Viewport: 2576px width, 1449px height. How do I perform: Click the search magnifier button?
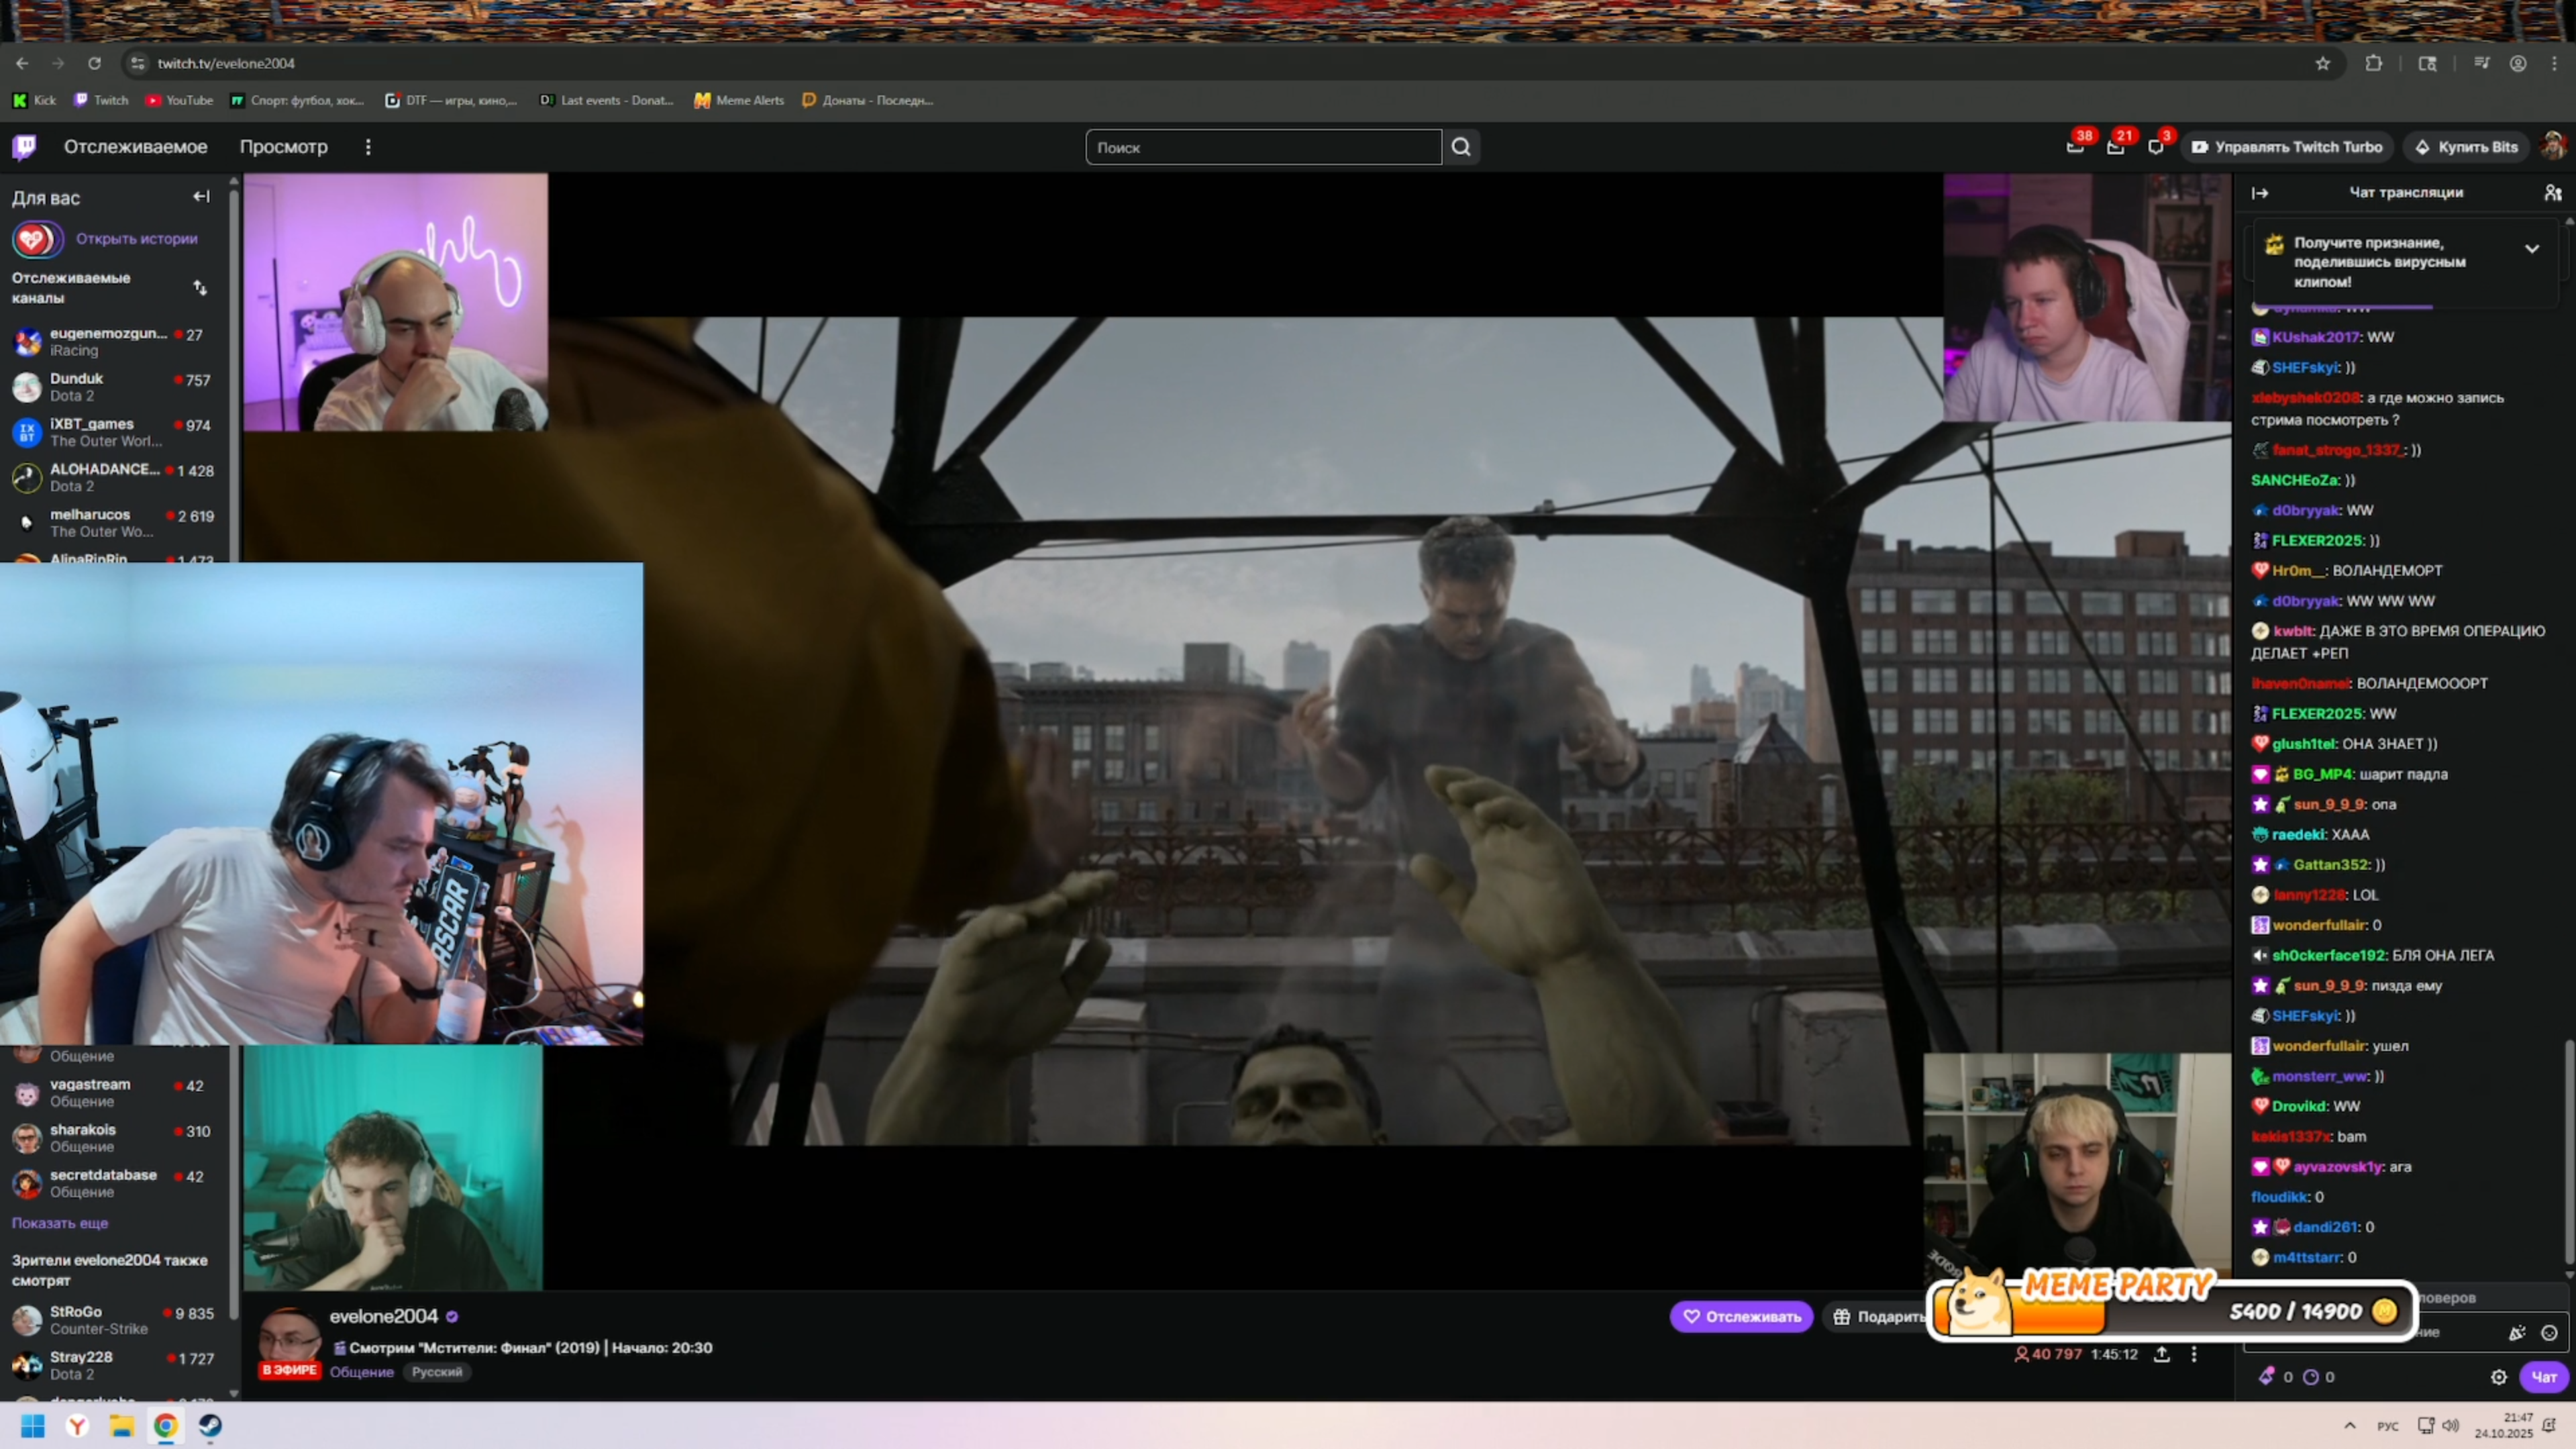point(1461,147)
